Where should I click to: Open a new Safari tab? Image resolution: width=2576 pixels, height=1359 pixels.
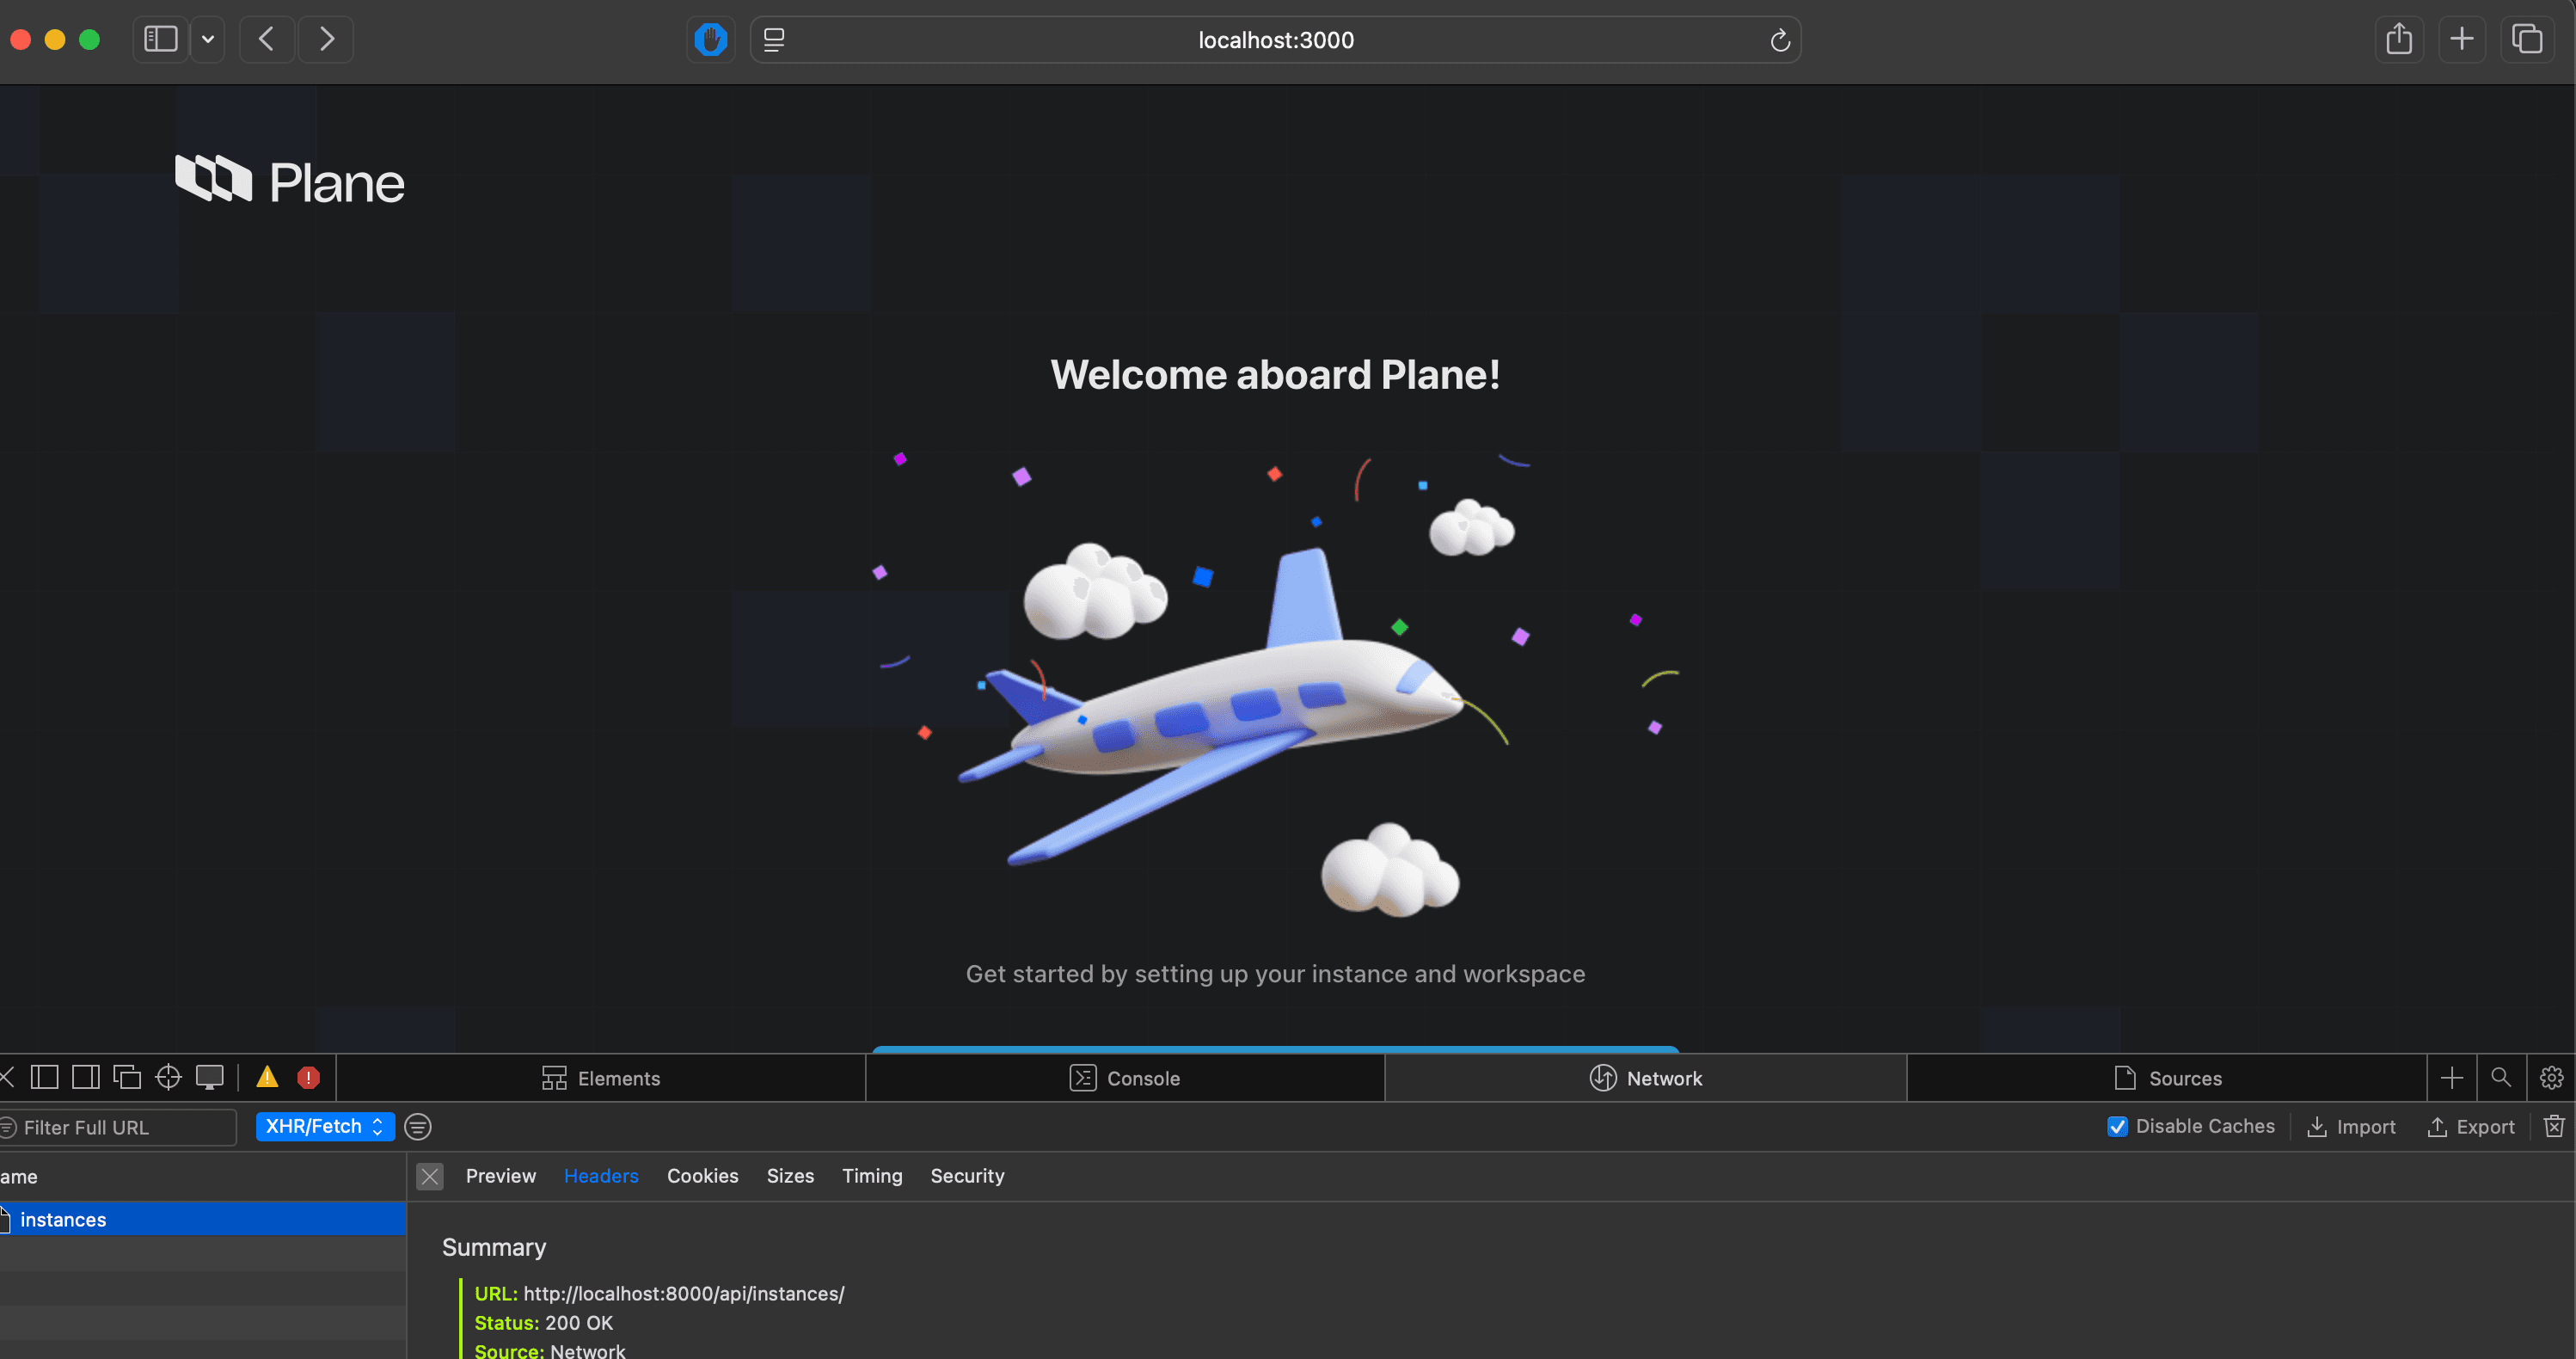[x=2461, y=40]
